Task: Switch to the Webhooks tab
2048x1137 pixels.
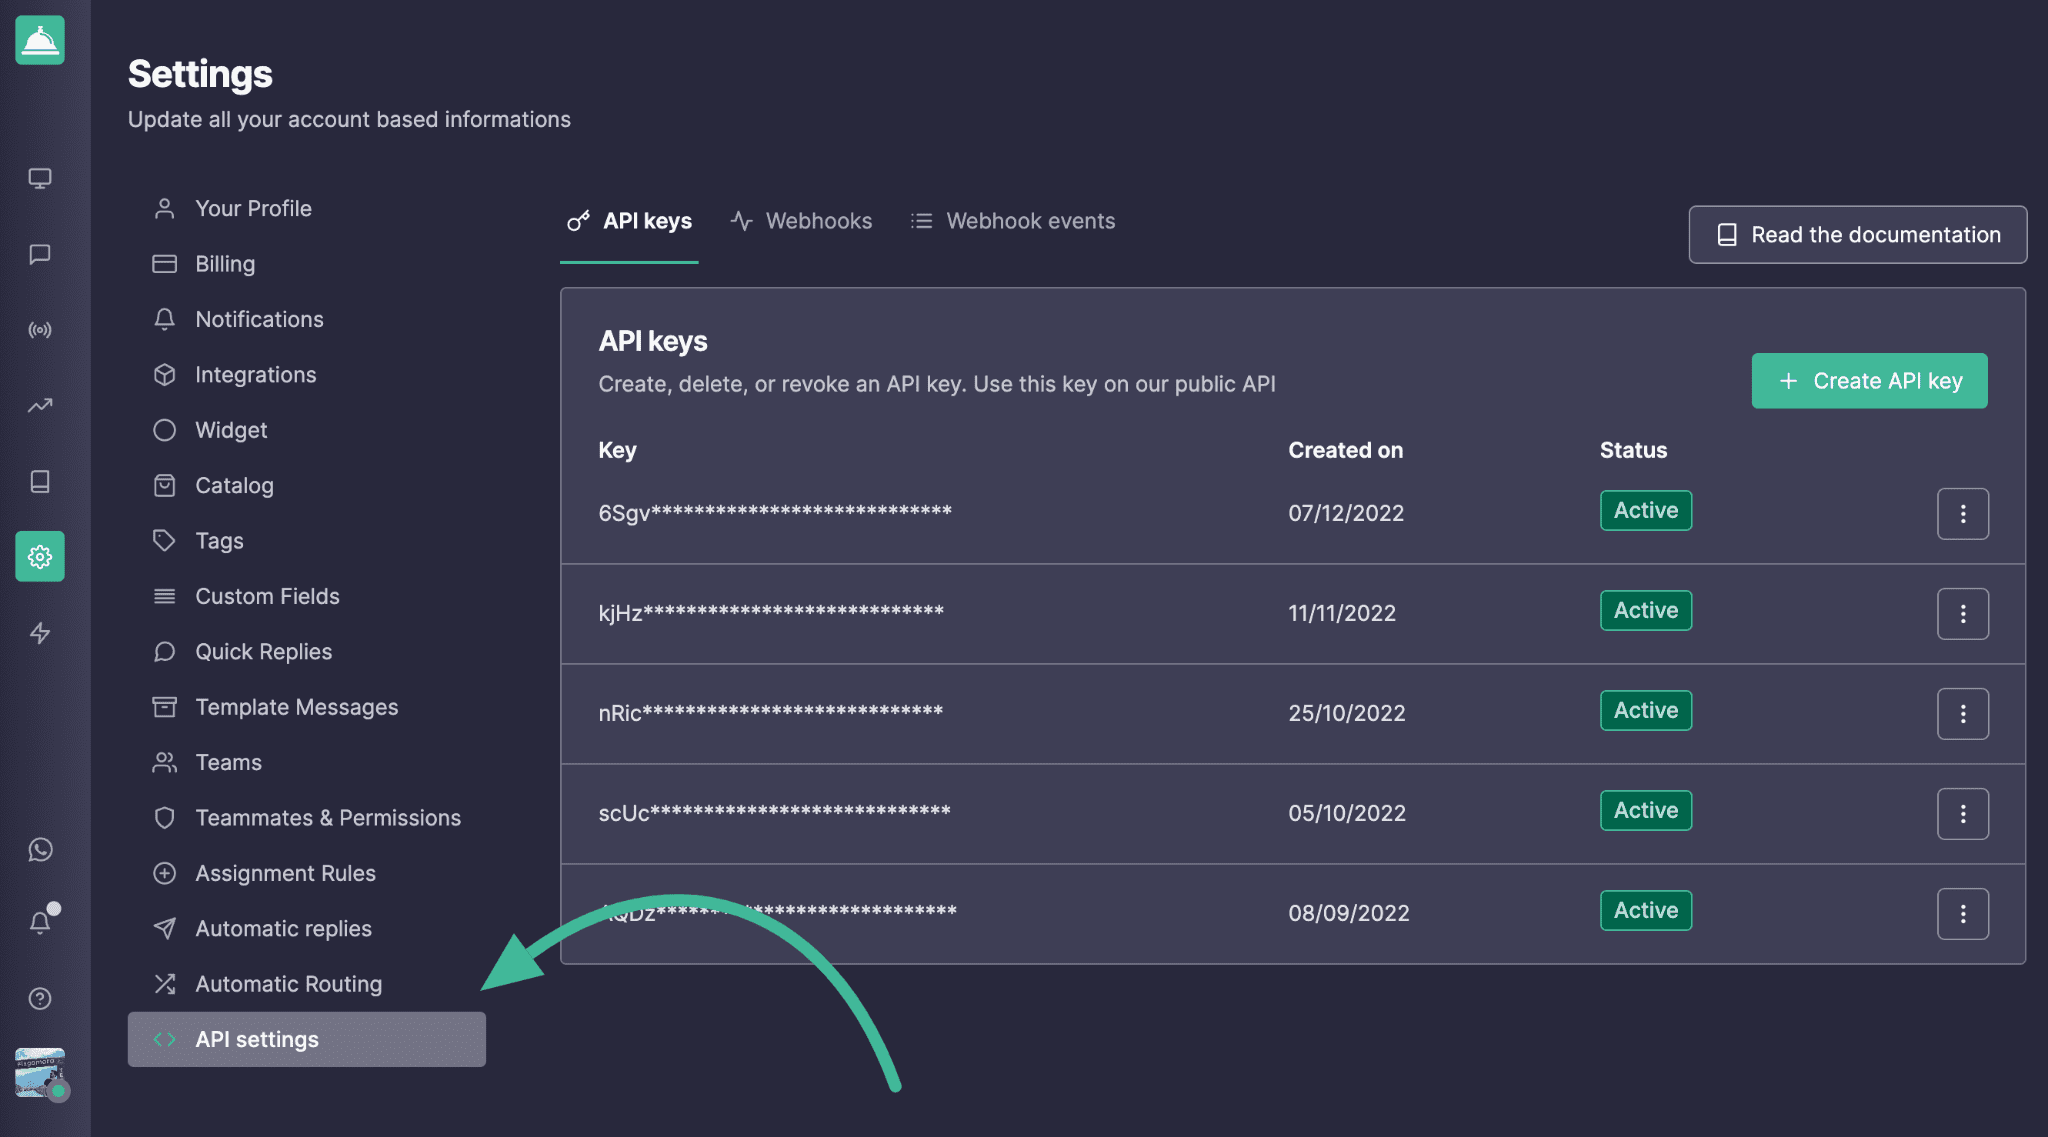Action: (x=801, y=221)
